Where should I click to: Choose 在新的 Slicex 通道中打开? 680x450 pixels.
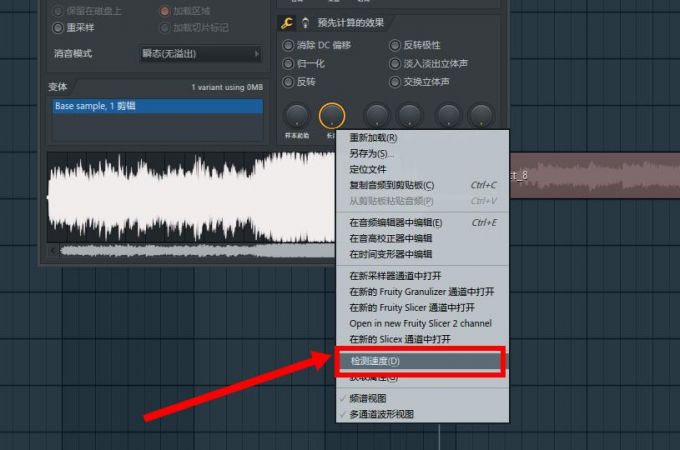[422, 339]
